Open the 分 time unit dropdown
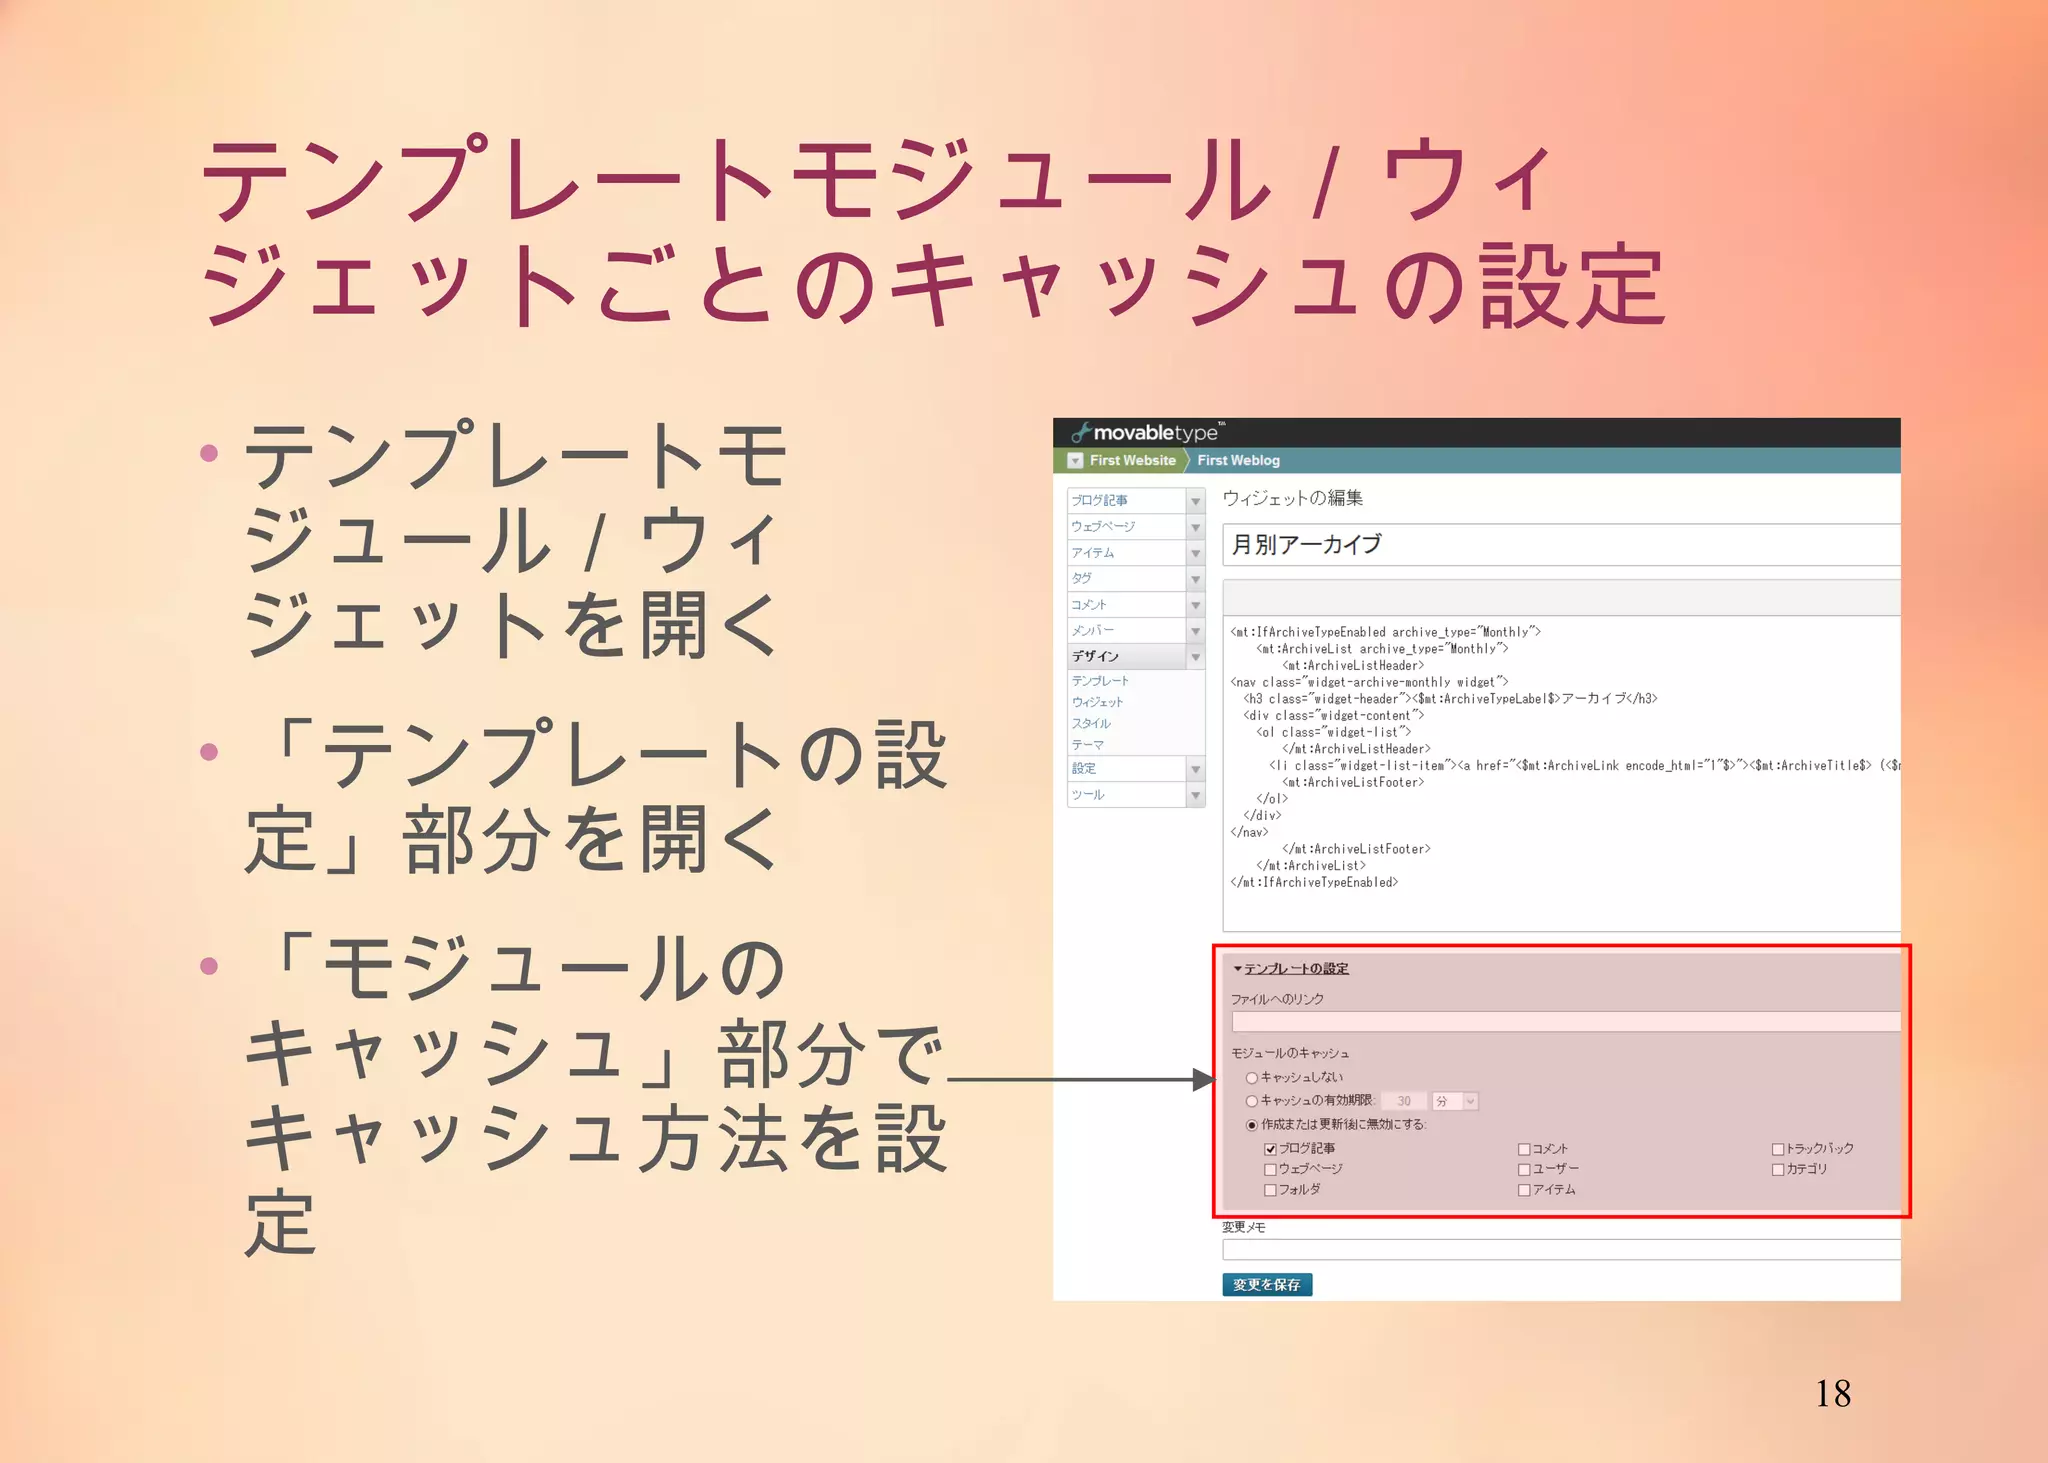 (1454, 1101)
